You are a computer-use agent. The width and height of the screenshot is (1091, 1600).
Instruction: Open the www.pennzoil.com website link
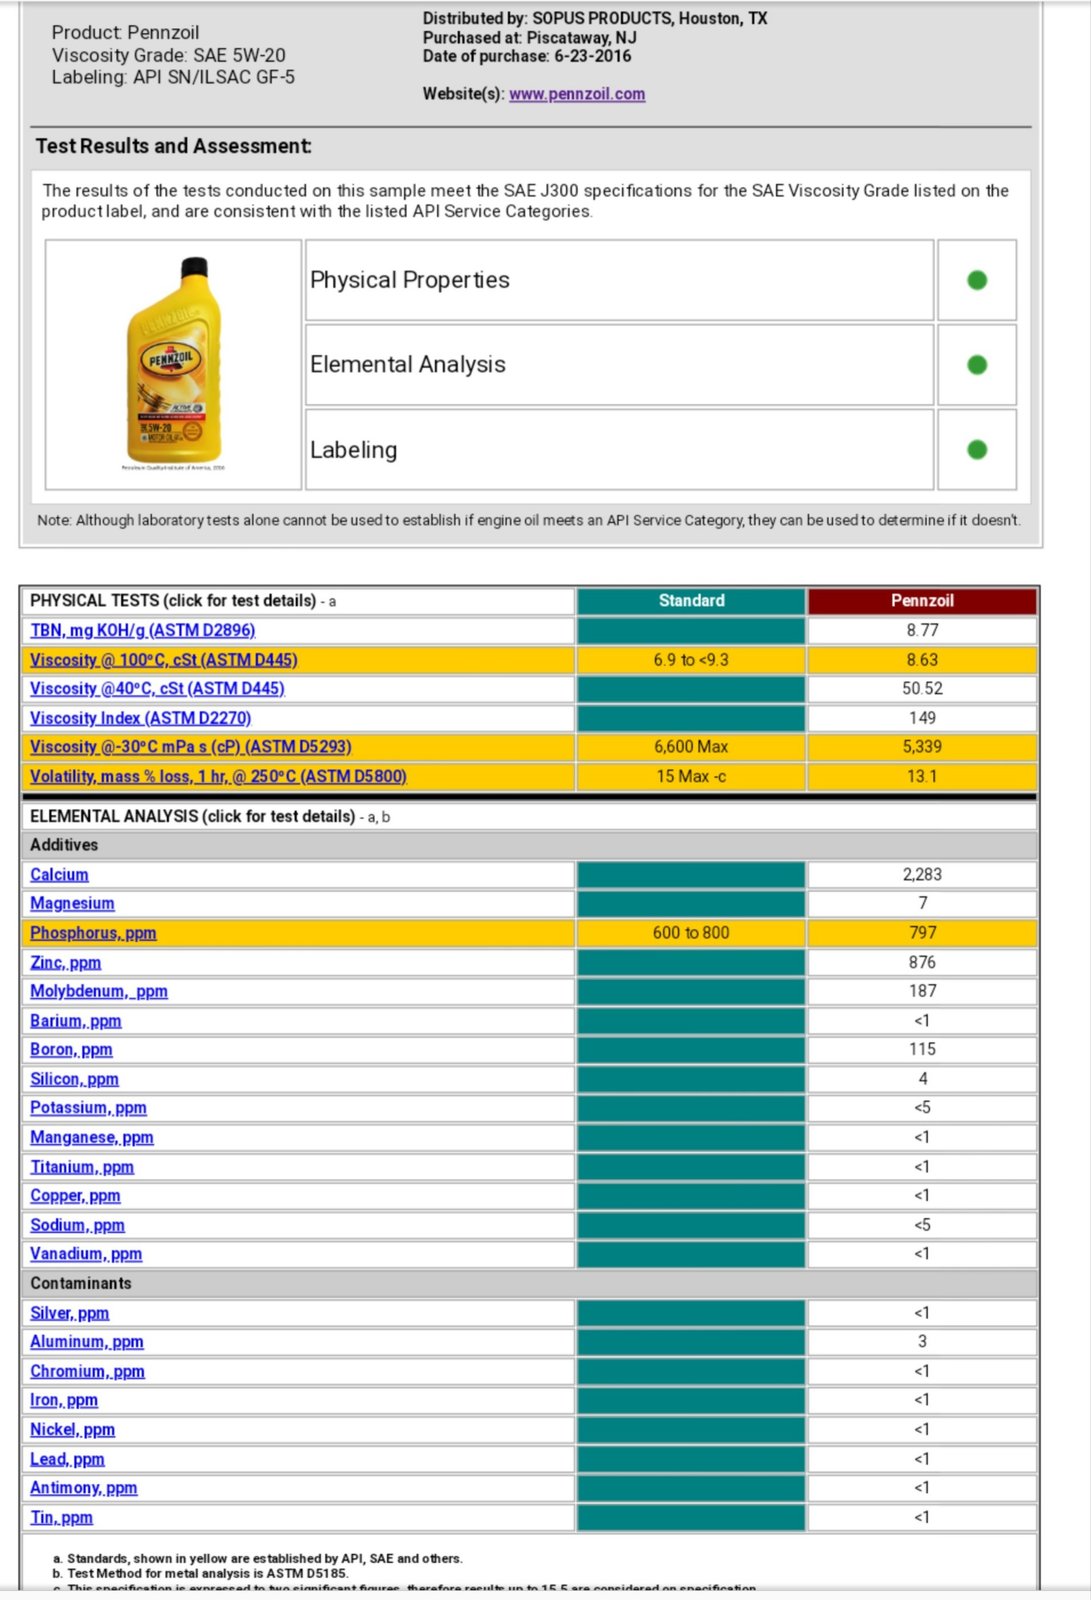[x=577, y=94]
